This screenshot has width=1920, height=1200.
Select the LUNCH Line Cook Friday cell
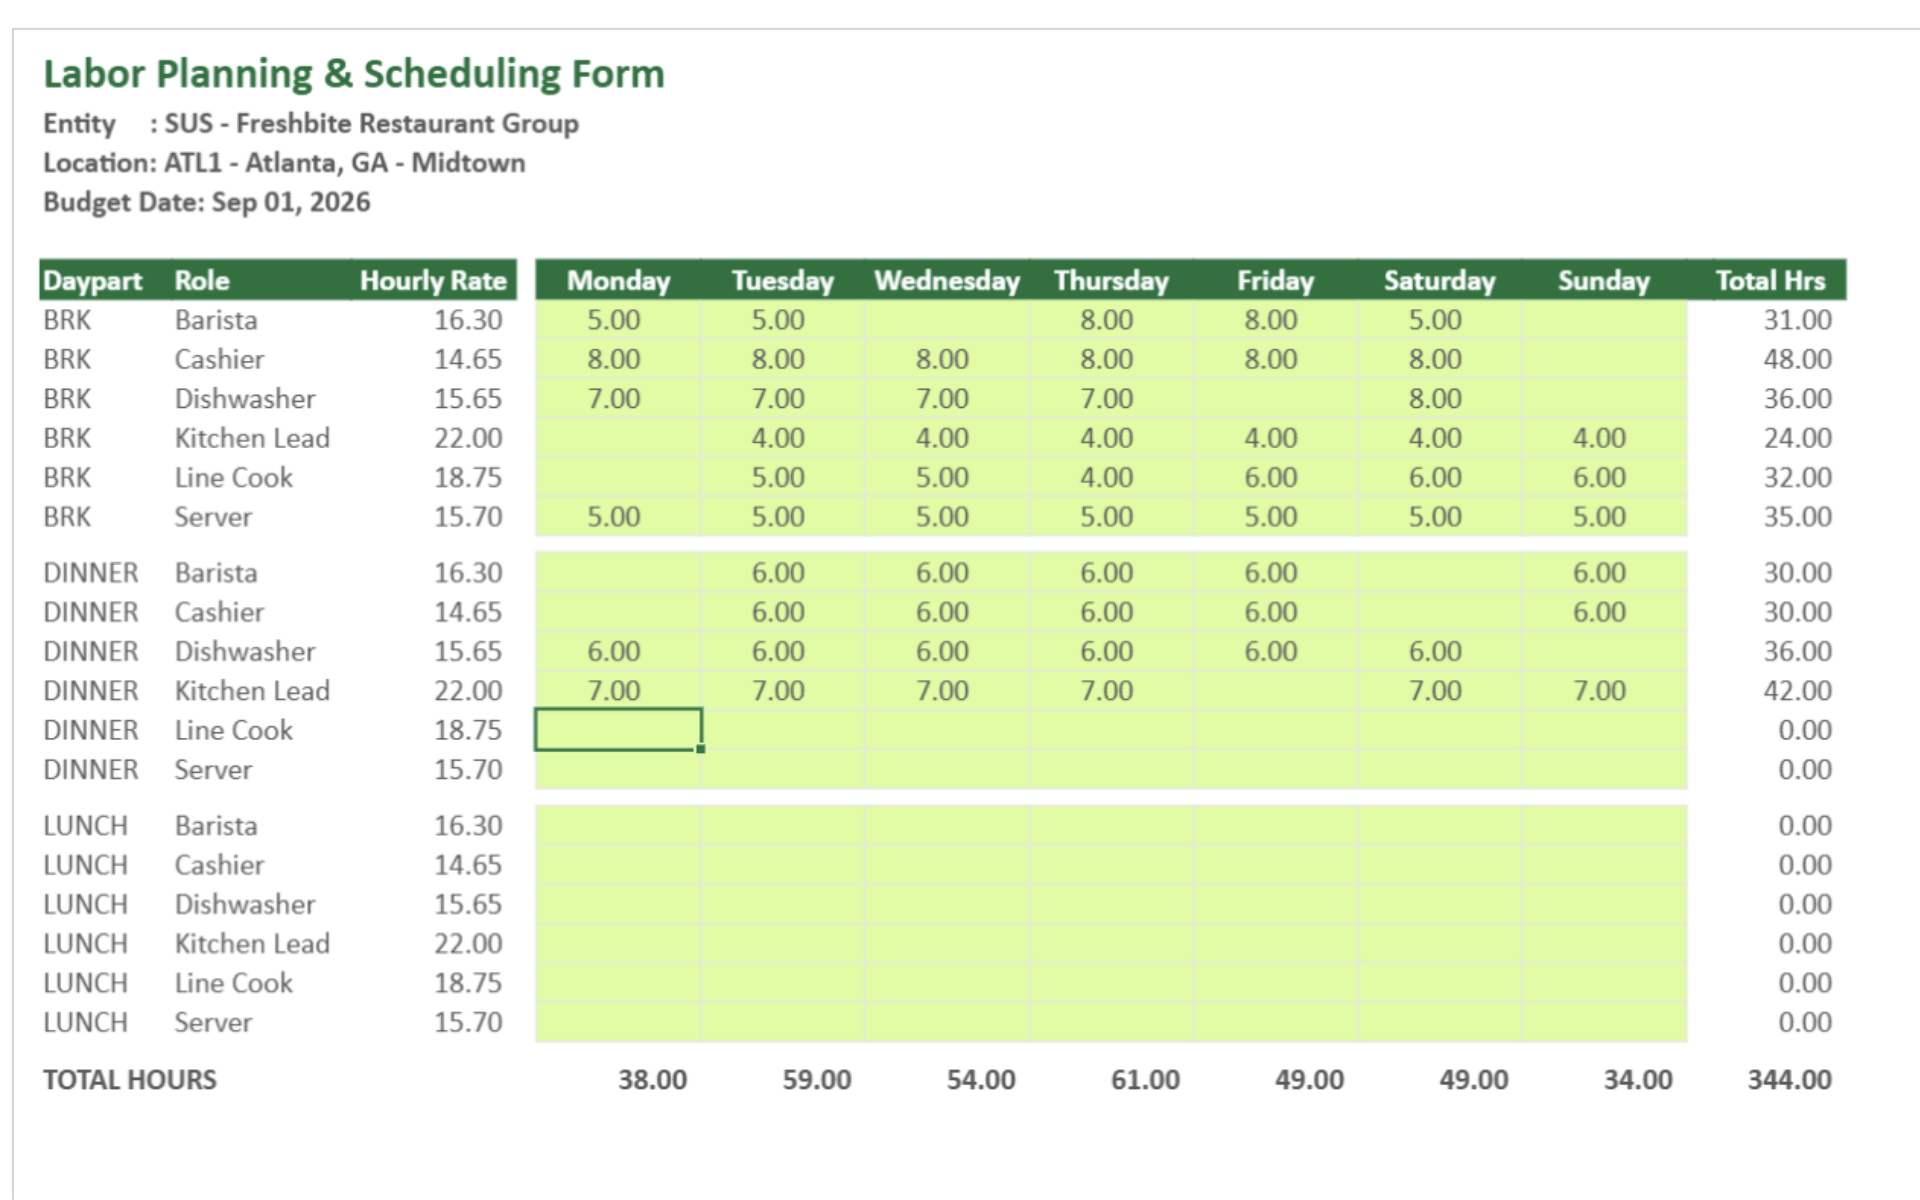pos(1273,983)
